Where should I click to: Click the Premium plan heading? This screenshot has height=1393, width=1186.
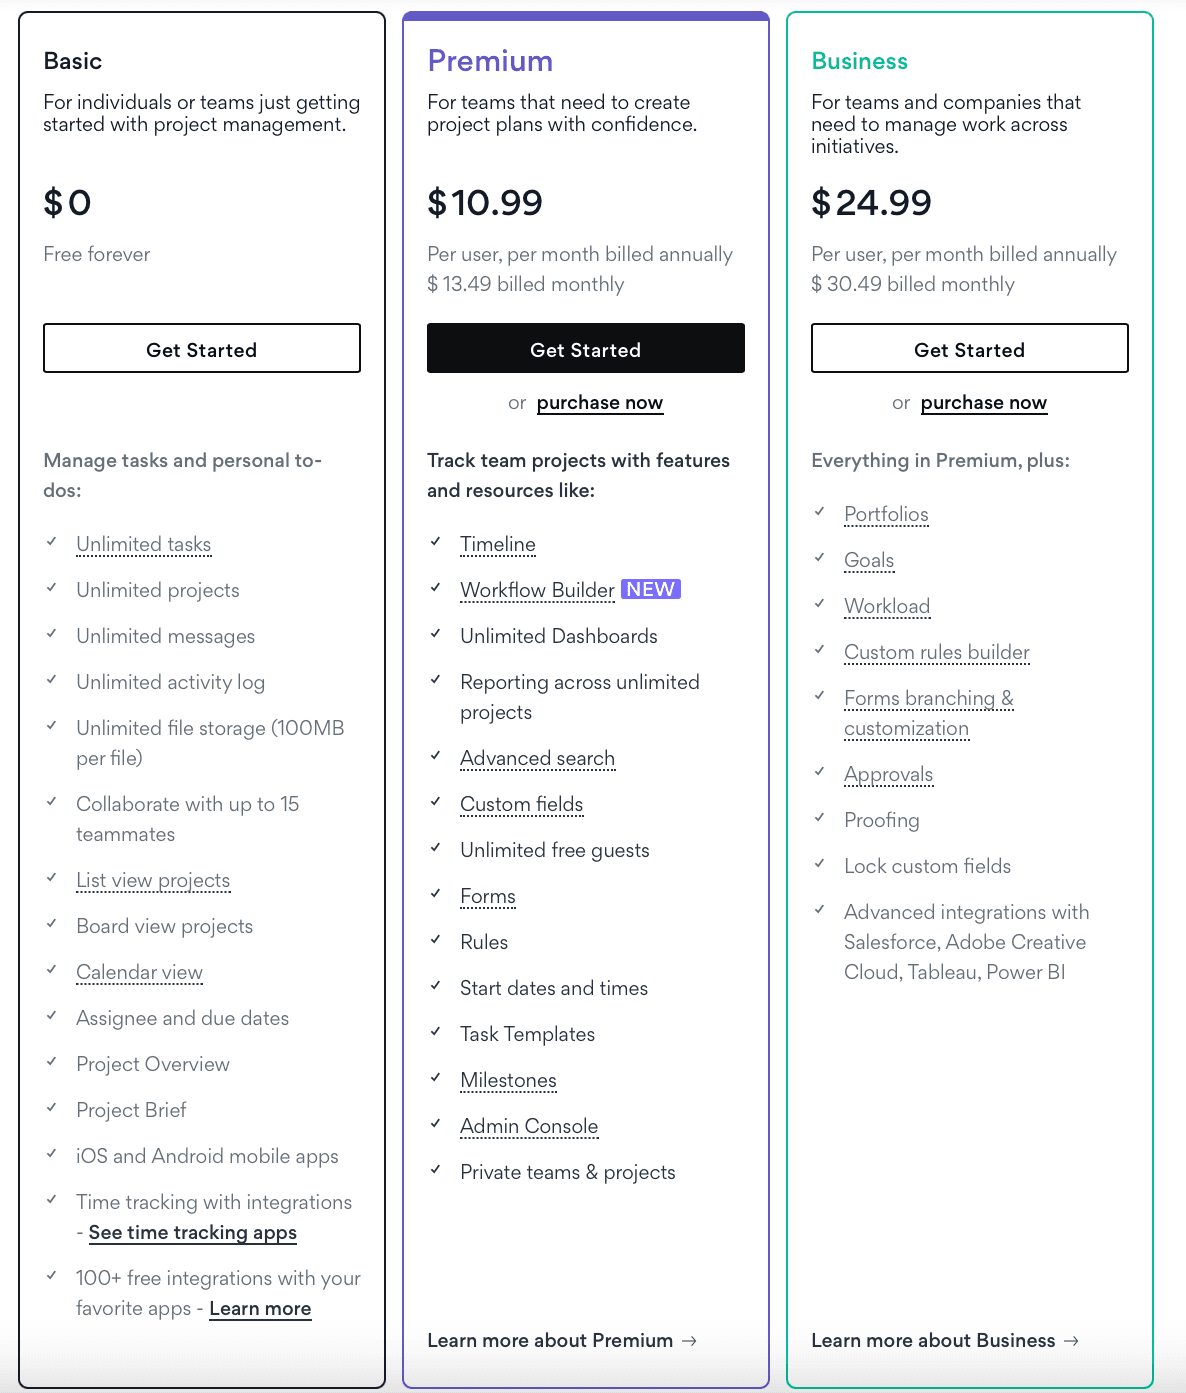490,61
